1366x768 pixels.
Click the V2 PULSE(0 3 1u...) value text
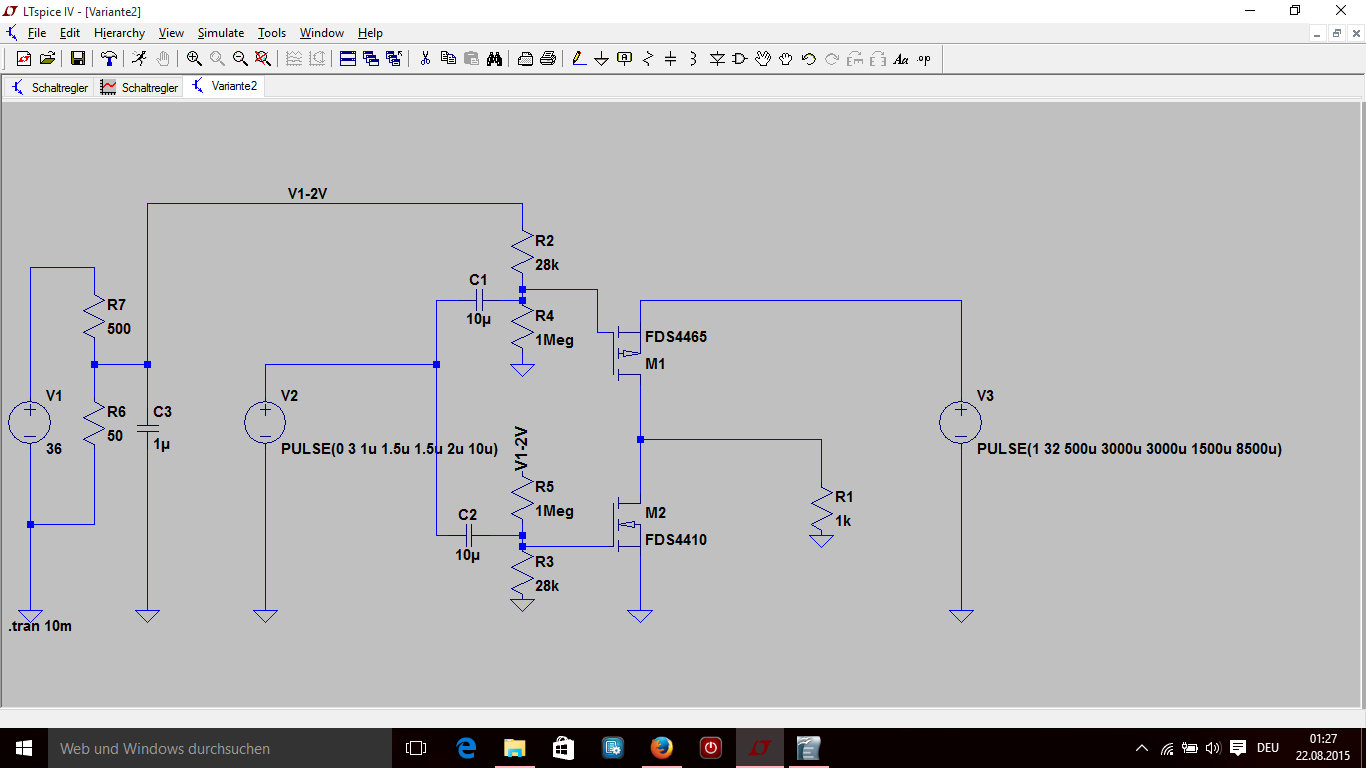390,450
